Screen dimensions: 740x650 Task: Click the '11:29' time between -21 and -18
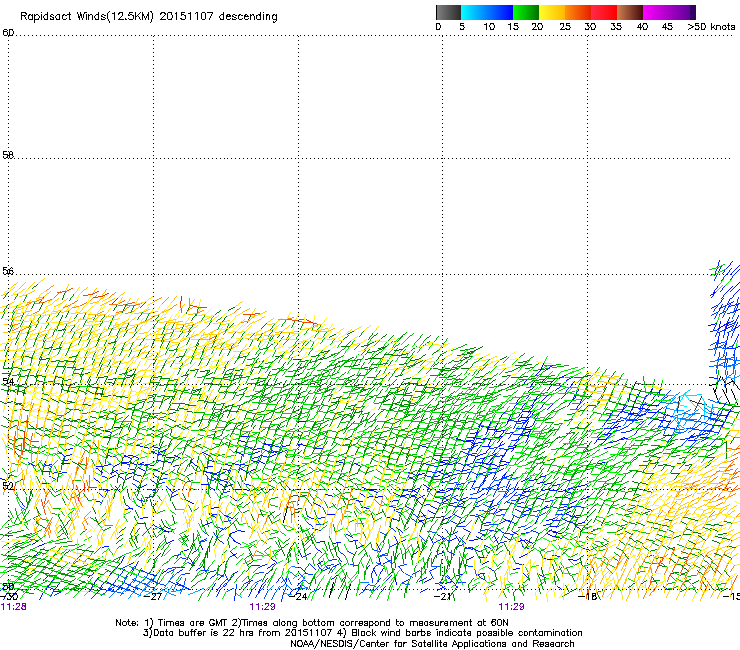(x=512, y=607)
